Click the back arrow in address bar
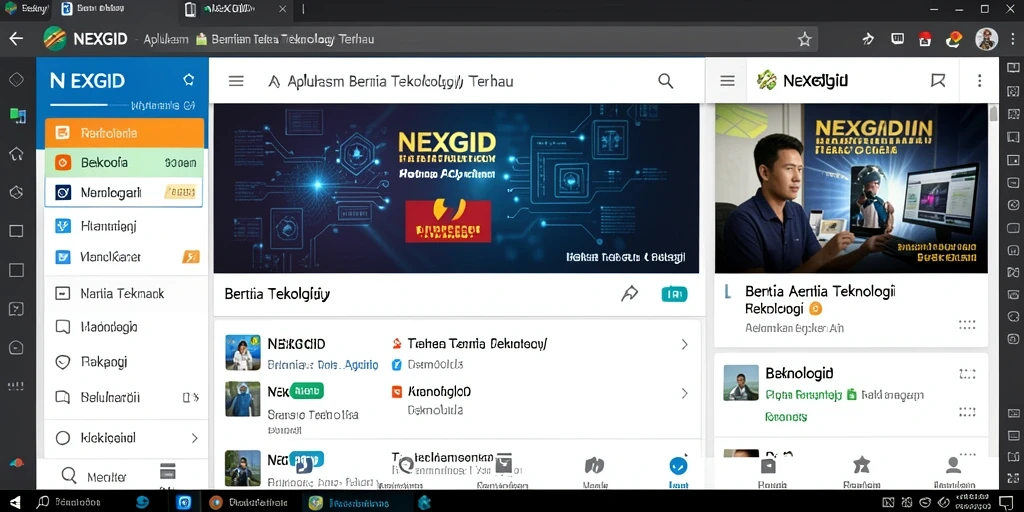The height and width of the screenshot is (512, 1024). click(16, 39)
